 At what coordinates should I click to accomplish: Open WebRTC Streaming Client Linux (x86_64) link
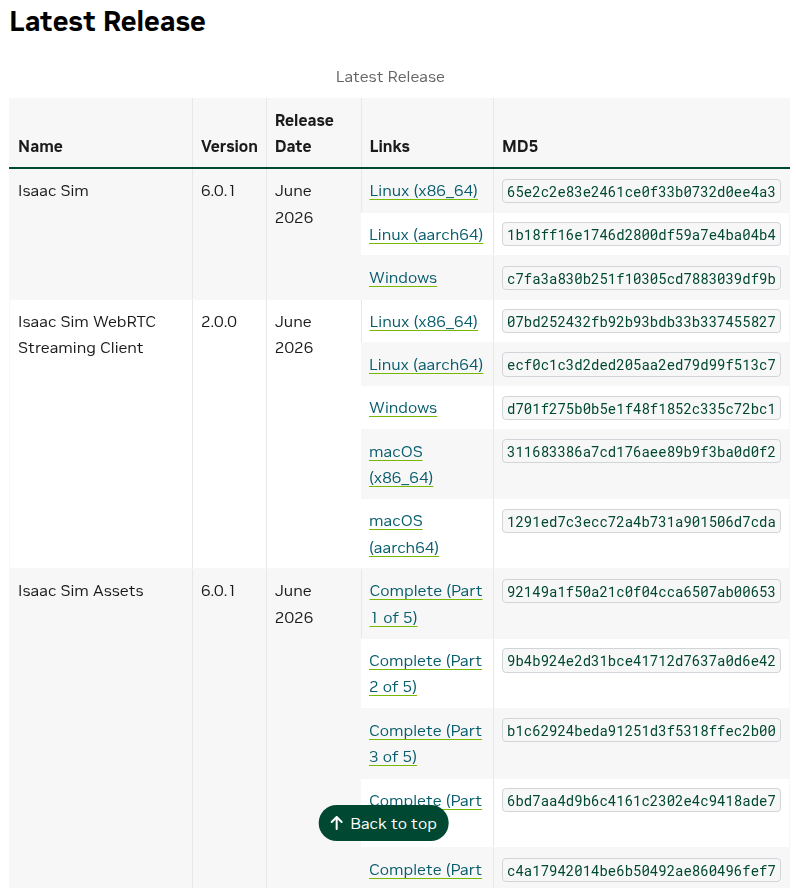423,322
